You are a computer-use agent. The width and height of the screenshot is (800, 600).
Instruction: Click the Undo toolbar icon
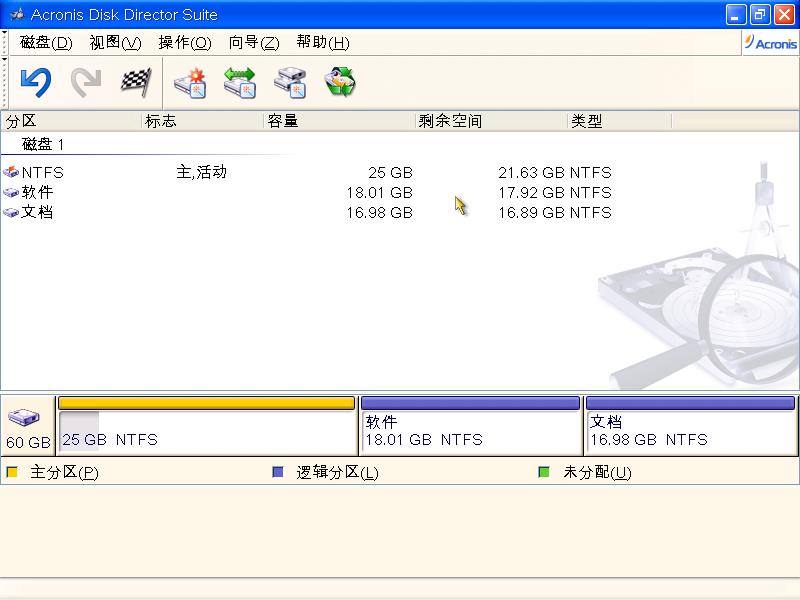[36, 82]
